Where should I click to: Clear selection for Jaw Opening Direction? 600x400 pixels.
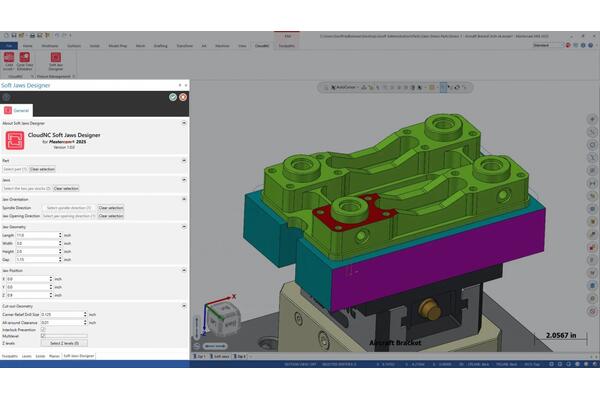(x=111, y=216)
